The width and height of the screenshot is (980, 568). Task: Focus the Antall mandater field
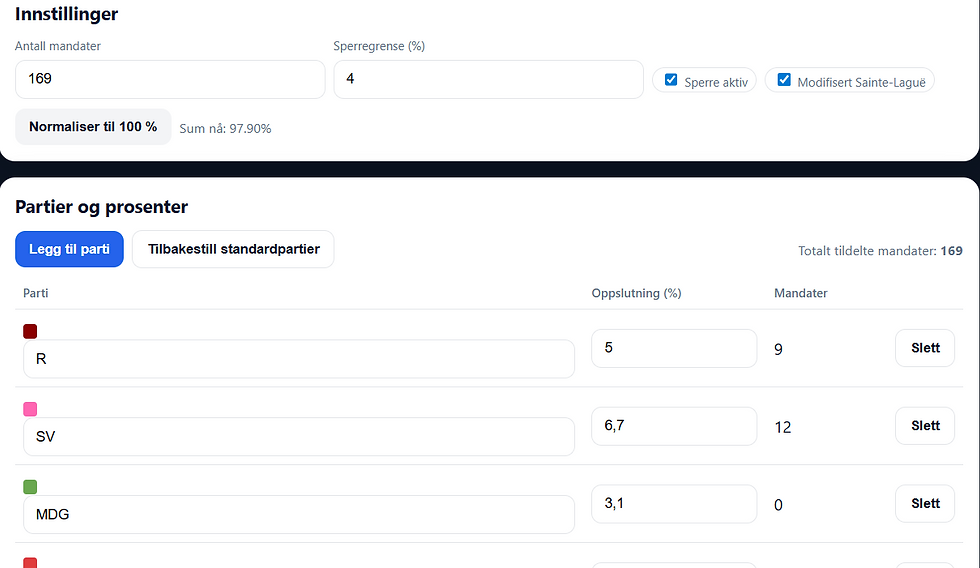click(170, 79)
